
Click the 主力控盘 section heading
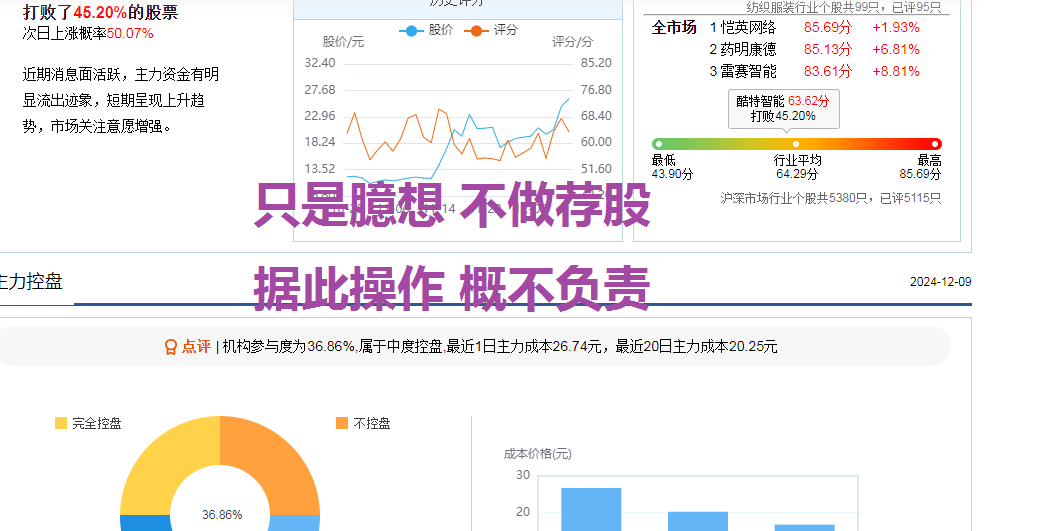click(x=31, y=282)
